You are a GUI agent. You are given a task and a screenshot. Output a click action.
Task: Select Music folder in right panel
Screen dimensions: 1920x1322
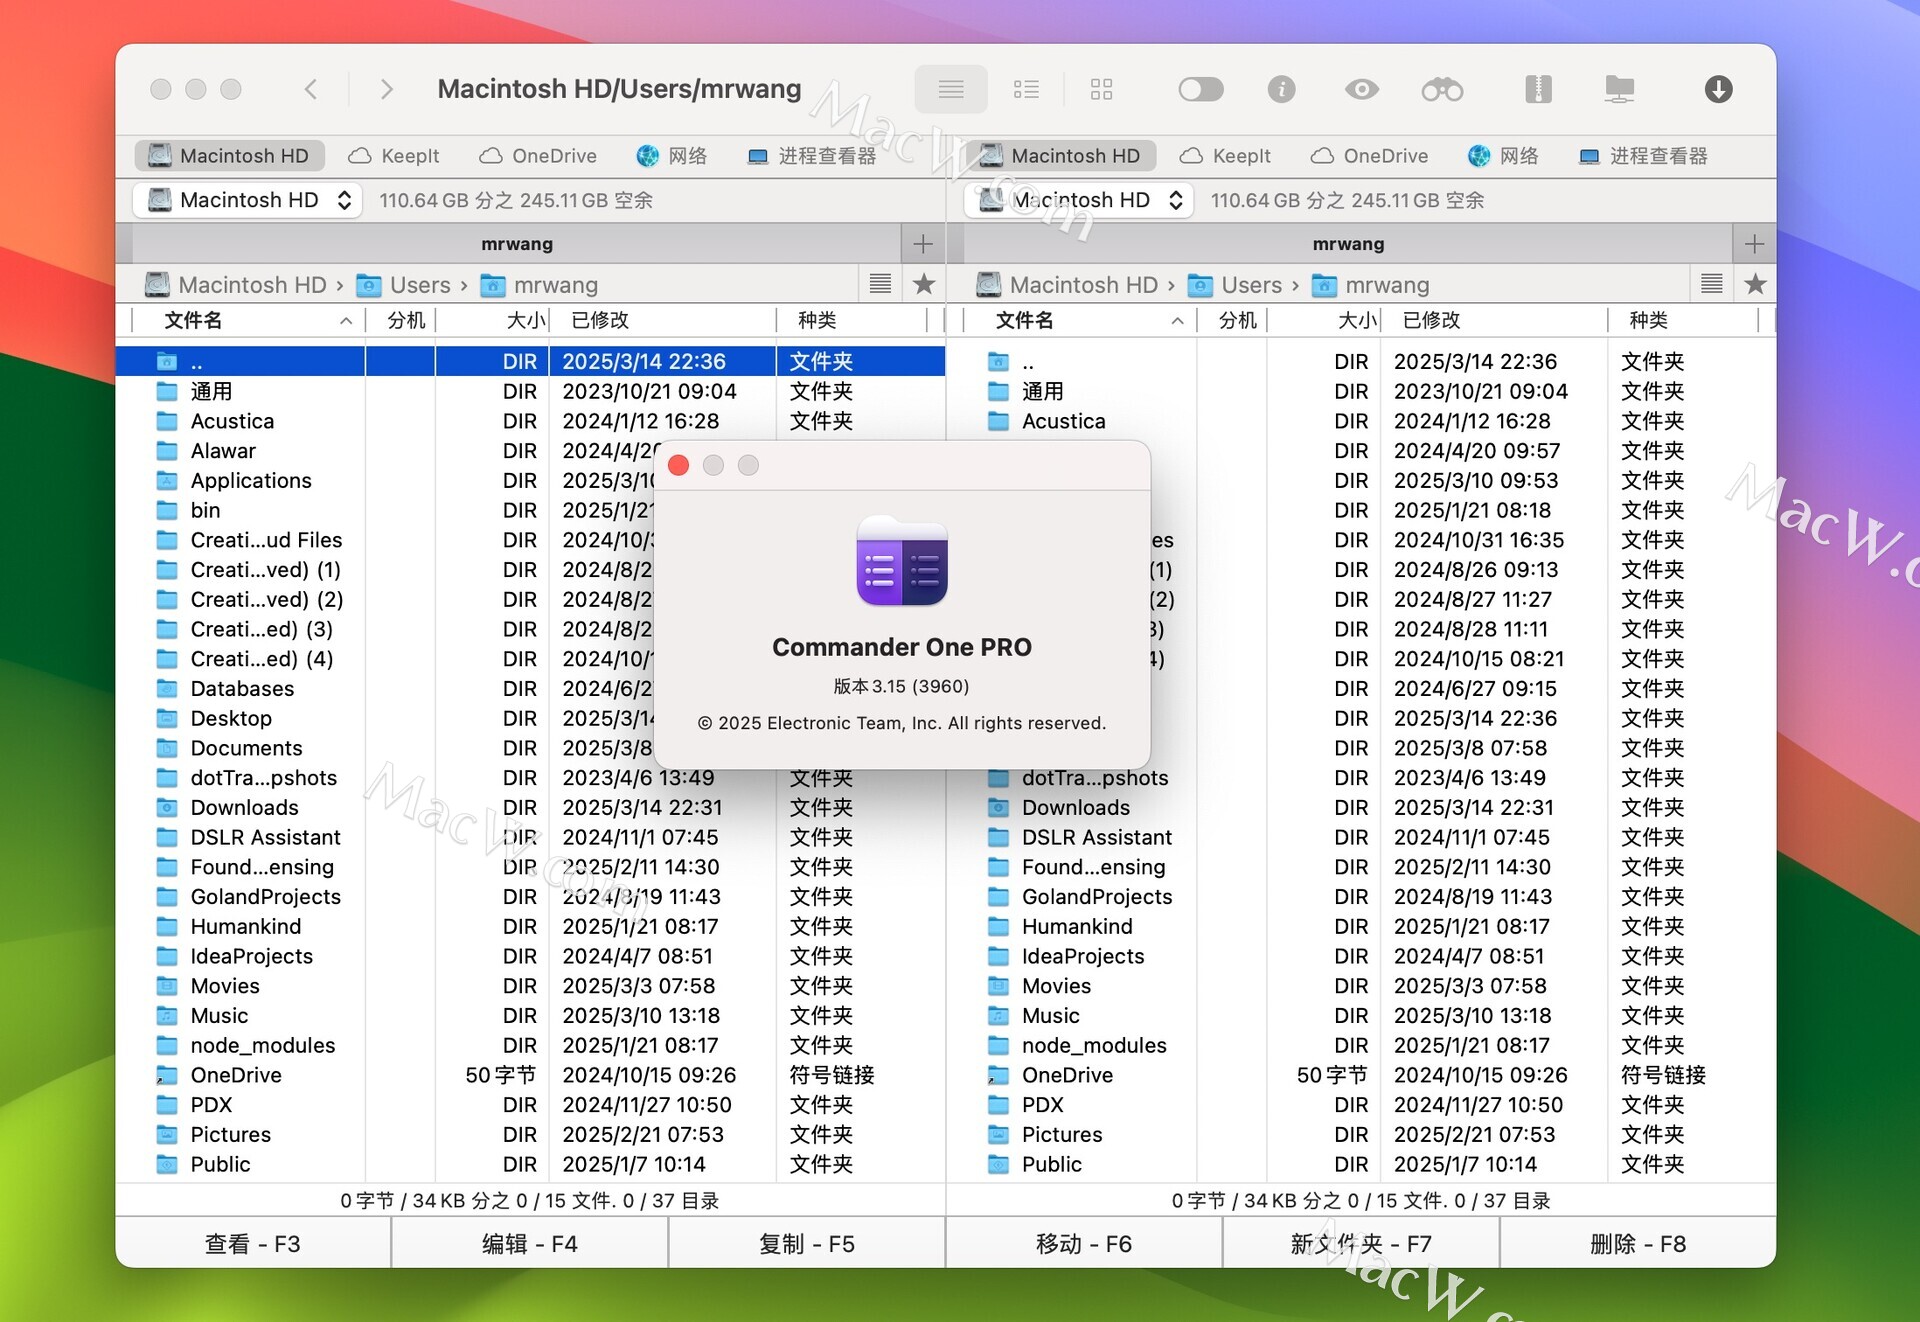[x=1361, y=1015]
